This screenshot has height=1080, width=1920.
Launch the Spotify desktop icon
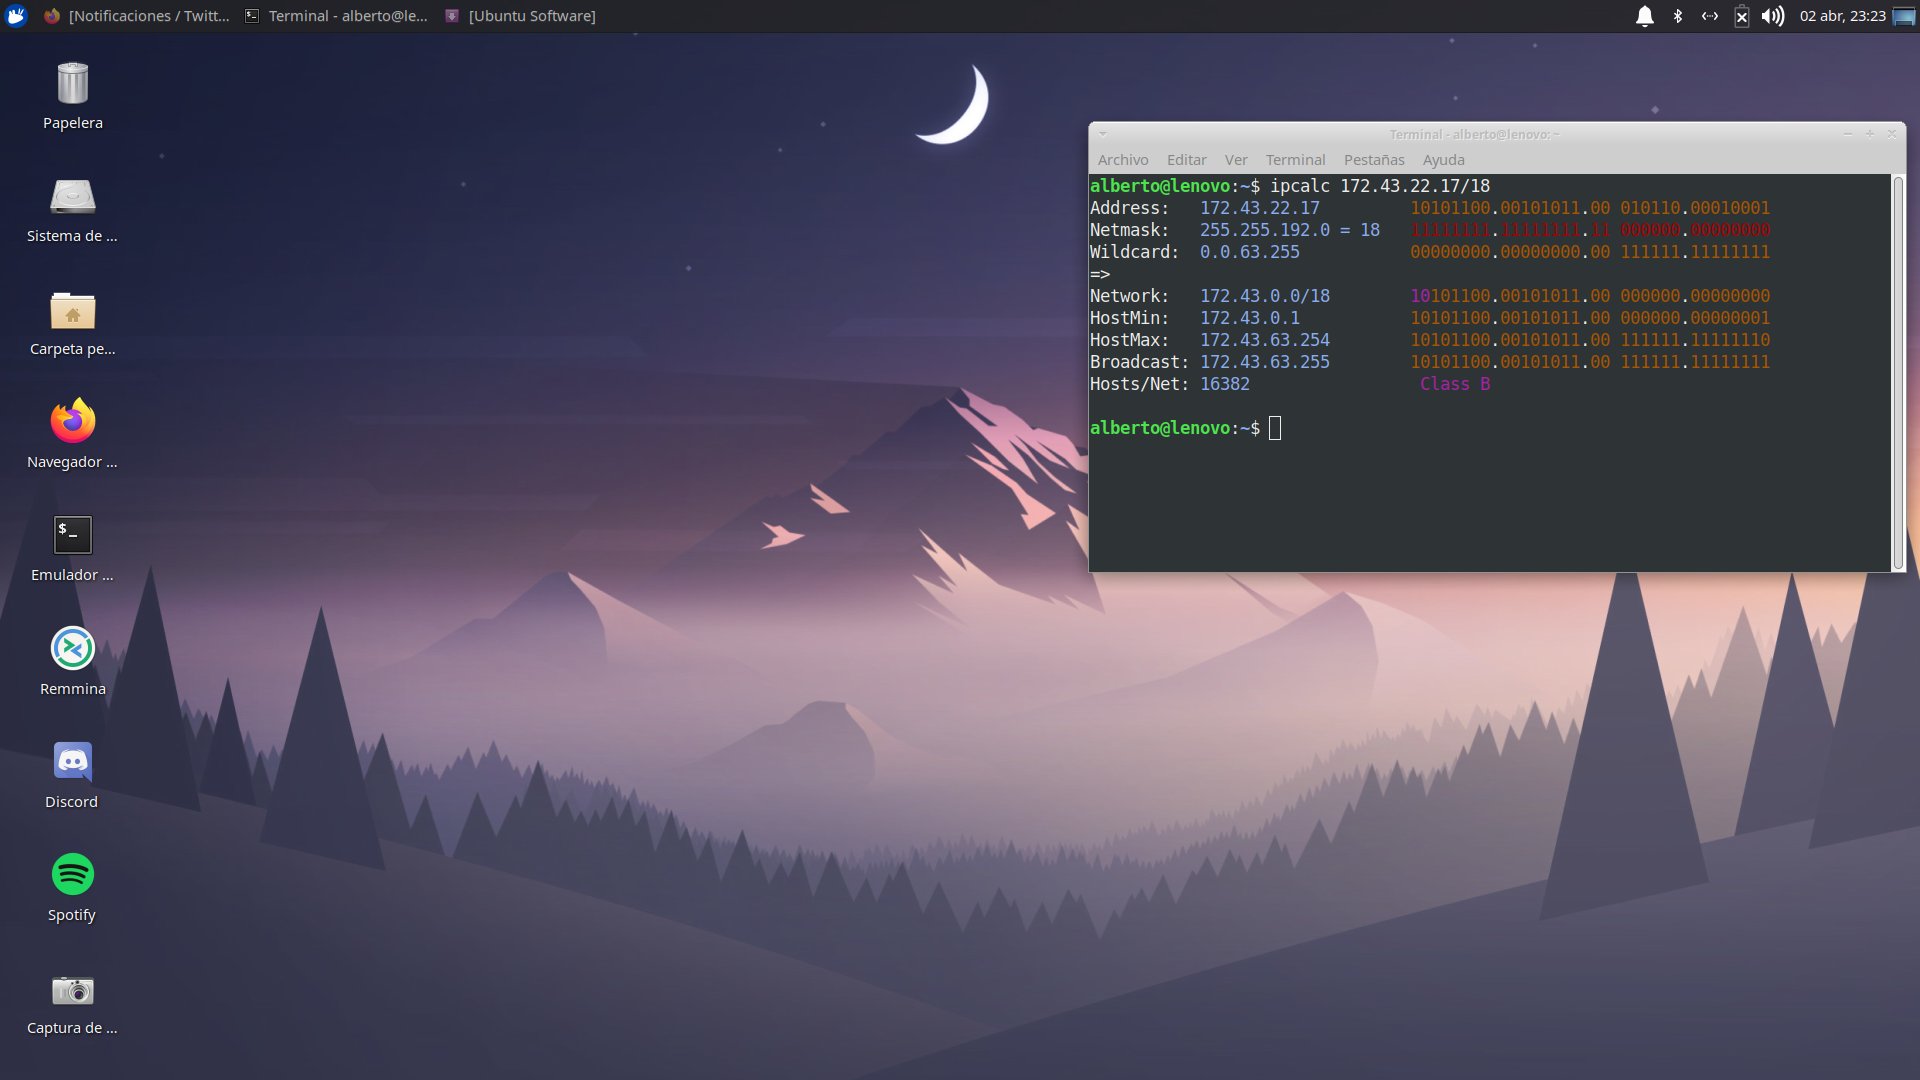(72, 875)
